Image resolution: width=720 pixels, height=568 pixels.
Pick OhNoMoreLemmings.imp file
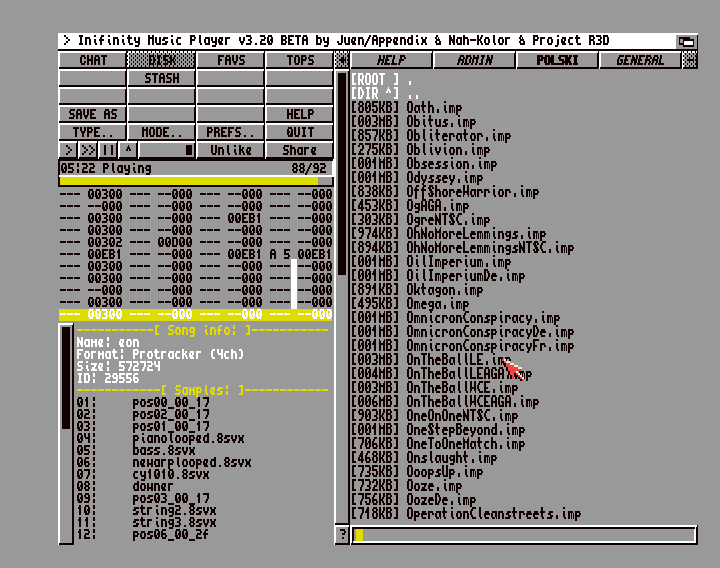coord(449,234)
